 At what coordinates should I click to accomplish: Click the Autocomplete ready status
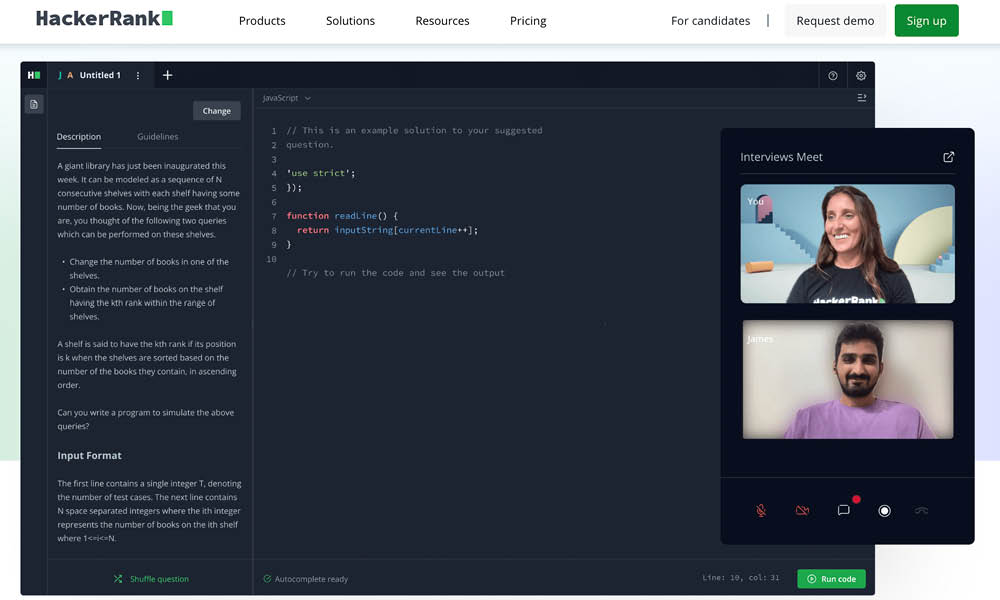click(x=305, y=579)
